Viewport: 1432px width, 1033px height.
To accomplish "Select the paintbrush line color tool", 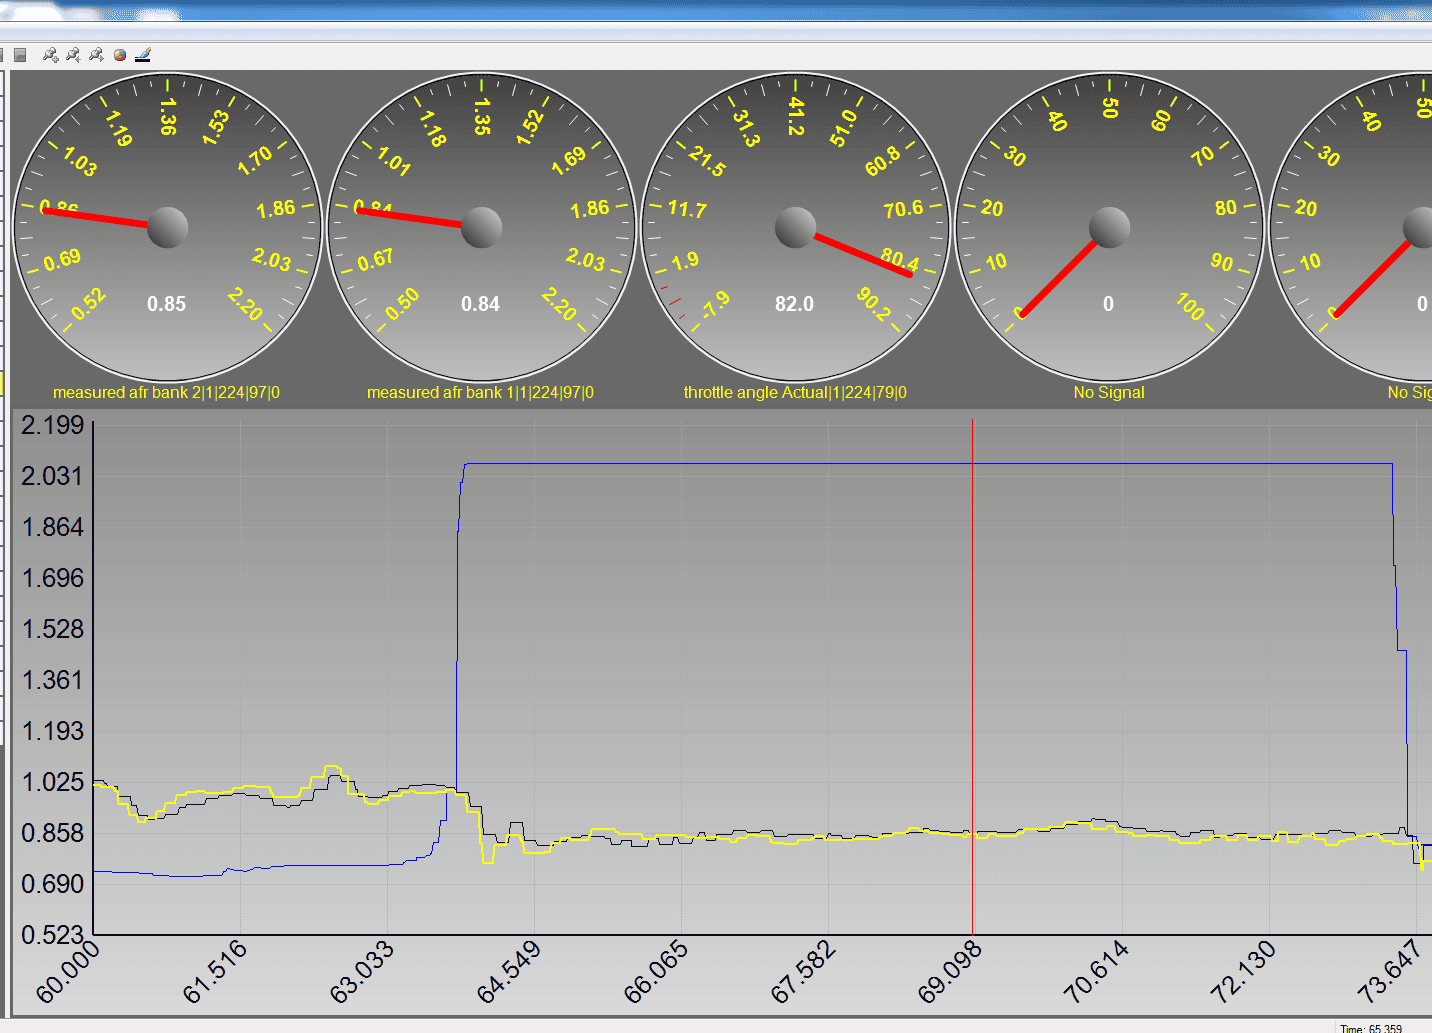I will tap(143, 55).
